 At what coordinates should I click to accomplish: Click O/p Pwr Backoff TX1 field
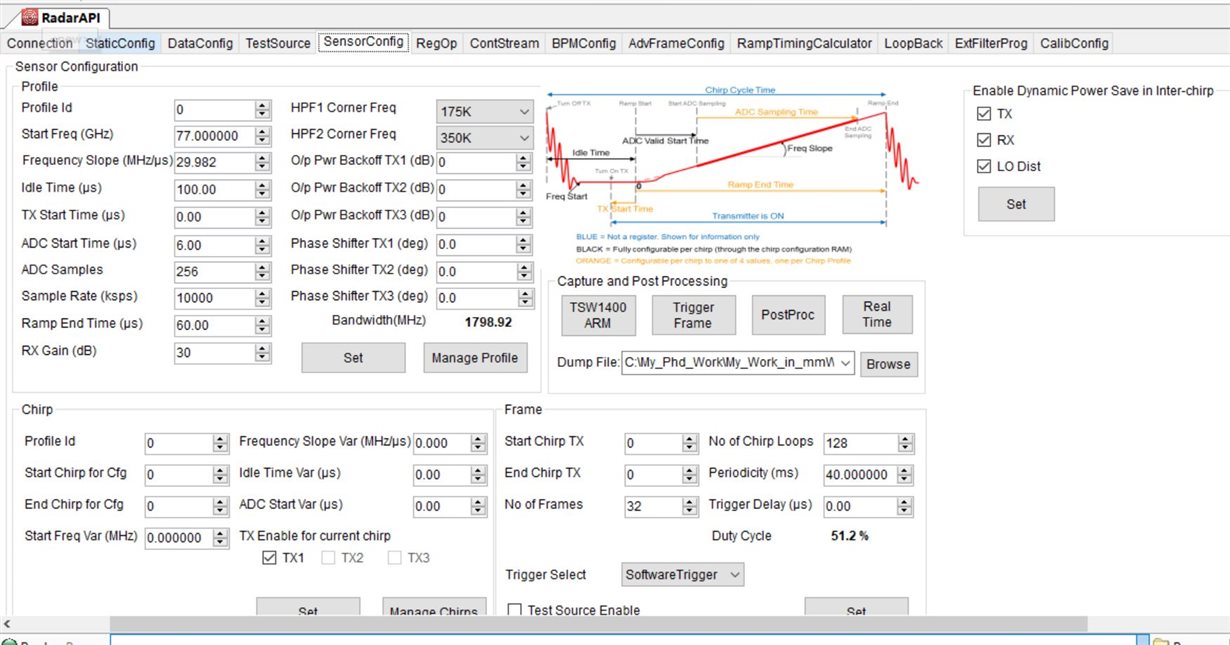476,162
